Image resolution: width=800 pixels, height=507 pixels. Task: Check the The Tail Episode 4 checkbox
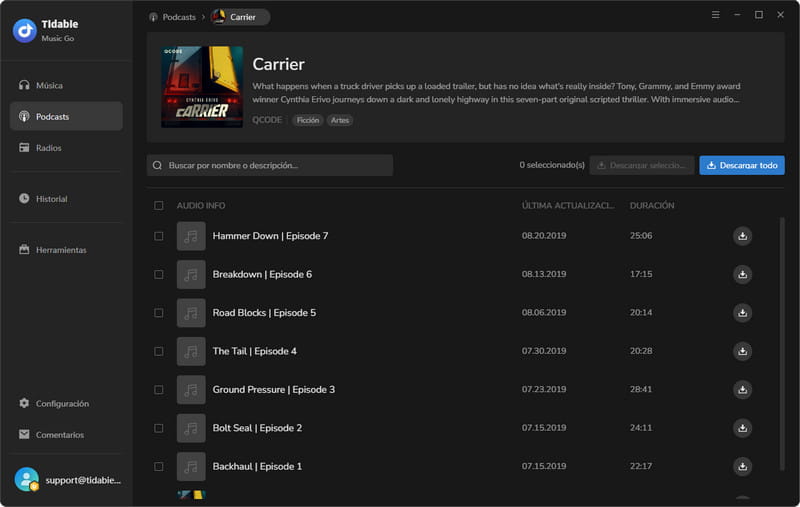[x=159, y=351]
